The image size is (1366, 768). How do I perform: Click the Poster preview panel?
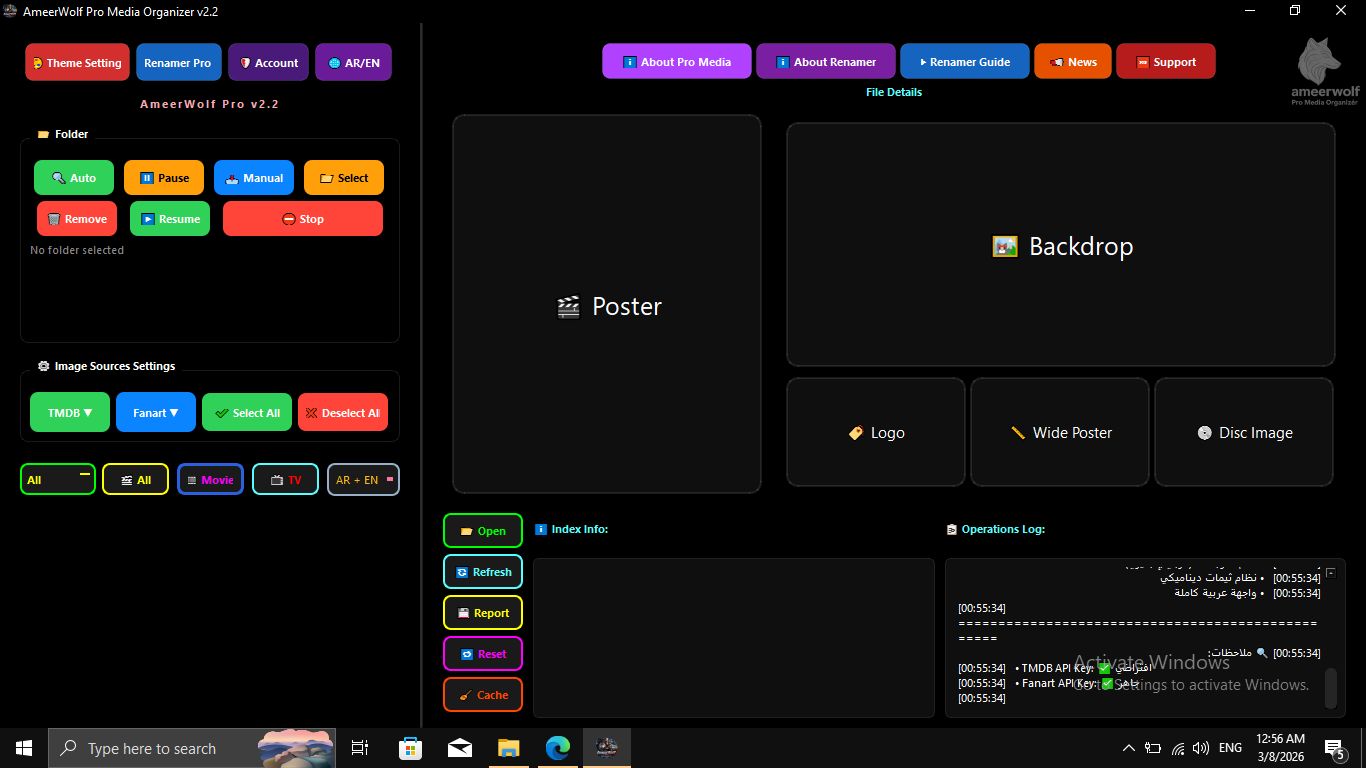point(607,304)
